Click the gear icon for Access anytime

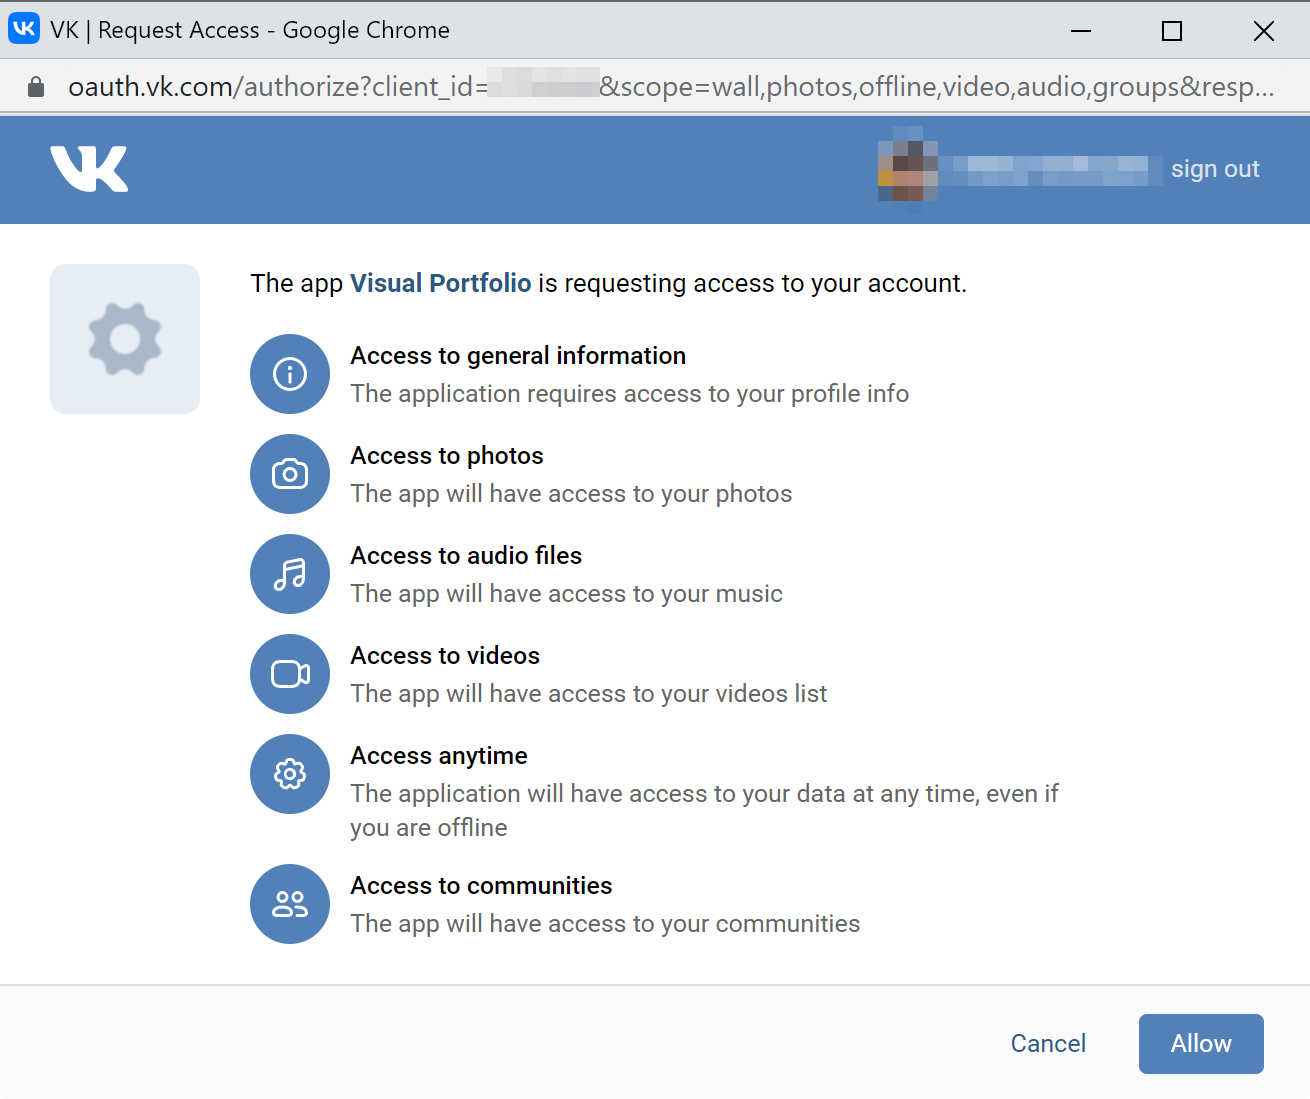click(x=290, y=774)
